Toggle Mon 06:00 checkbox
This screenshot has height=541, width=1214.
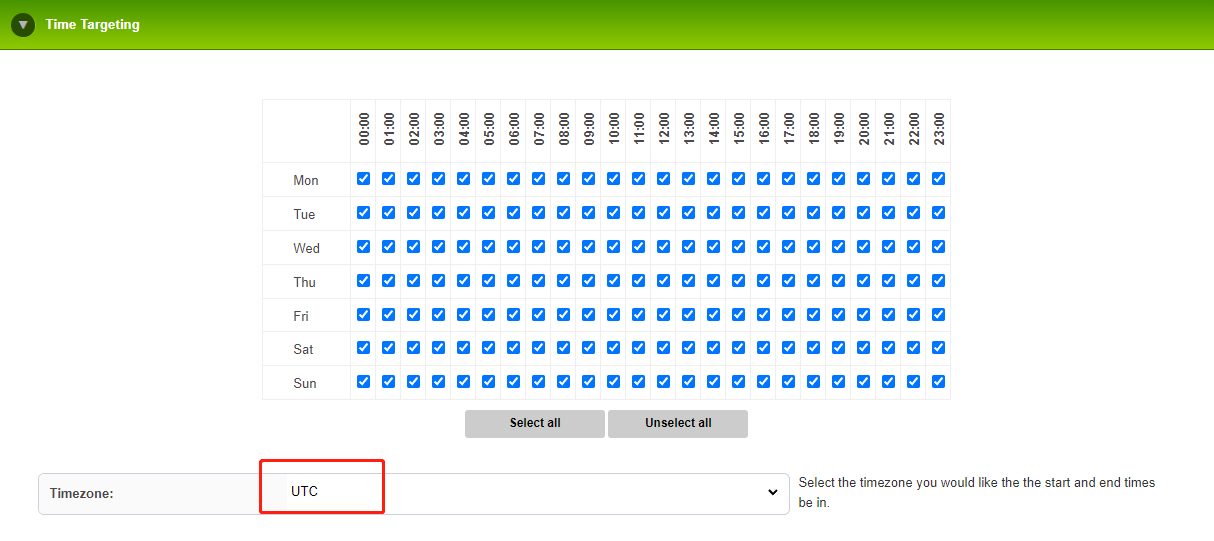513,179
